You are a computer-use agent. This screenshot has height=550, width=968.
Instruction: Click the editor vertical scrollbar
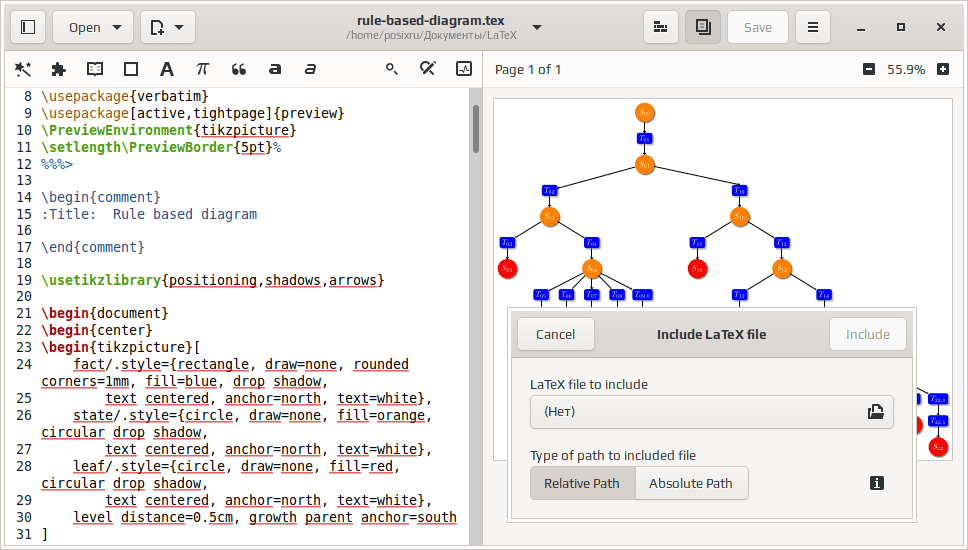[476, 128]
